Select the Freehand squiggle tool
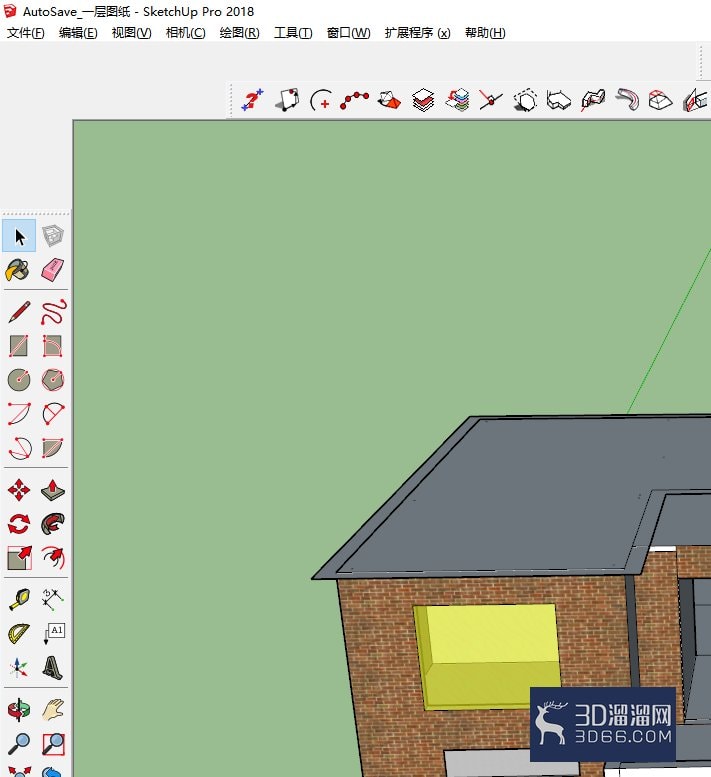Screen dimensions: 711x777 coord(53,312)
